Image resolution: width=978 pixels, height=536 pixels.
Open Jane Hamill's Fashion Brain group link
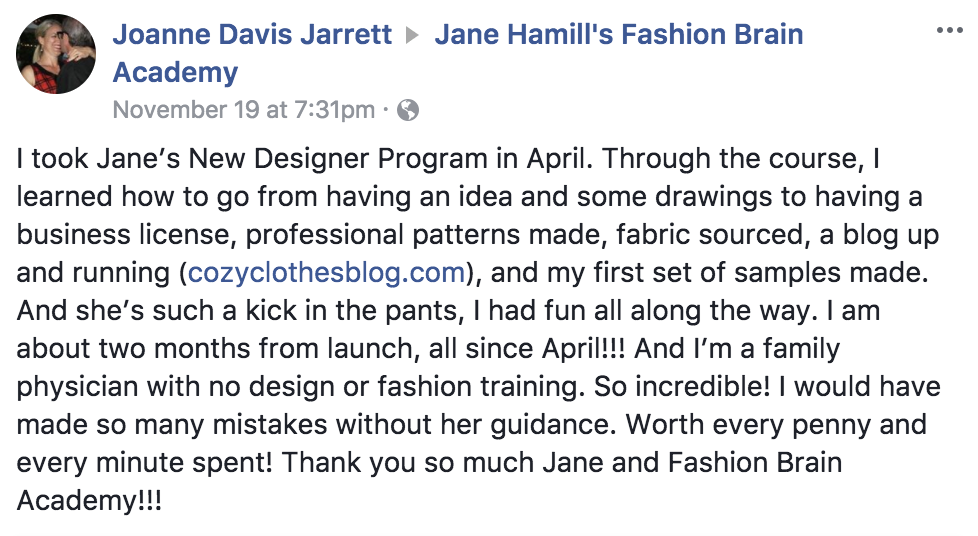(x=619, y=34)
